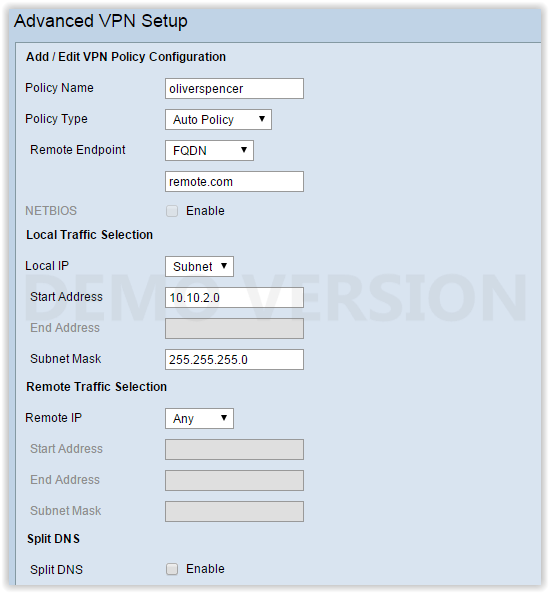The width and height of the screenshot is (549, 593).
Task: Open the Local IP Subnet dropdown
Action: [199, 266]
